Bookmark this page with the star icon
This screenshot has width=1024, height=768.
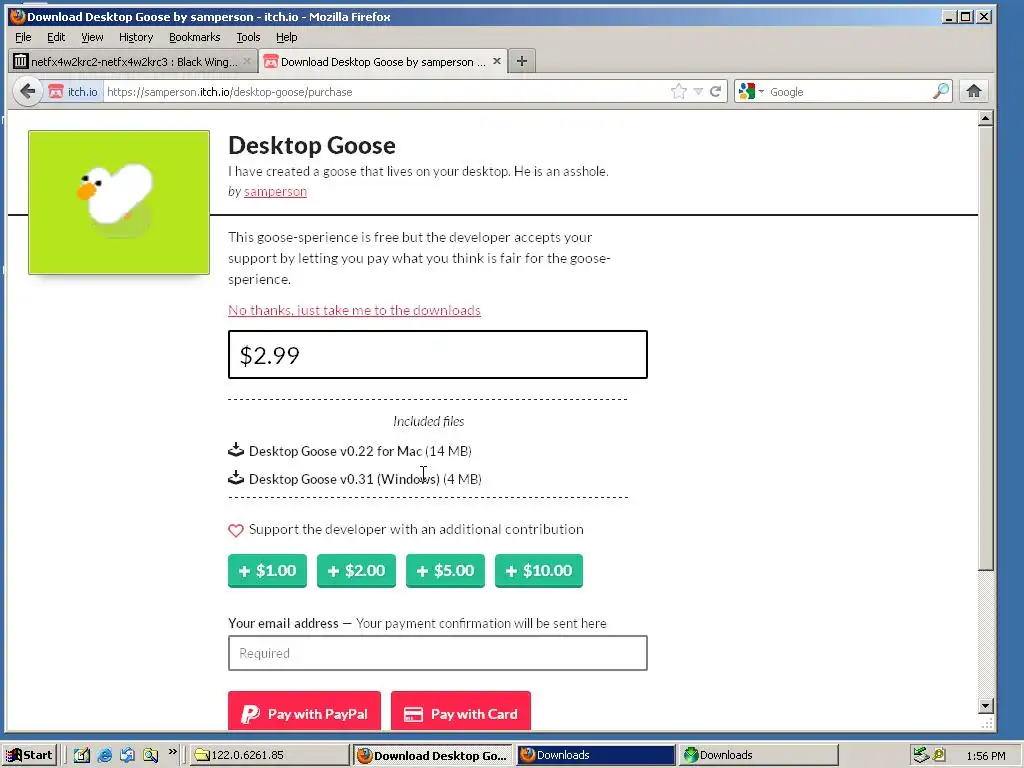pyautogui.click(x=679, y=91)
